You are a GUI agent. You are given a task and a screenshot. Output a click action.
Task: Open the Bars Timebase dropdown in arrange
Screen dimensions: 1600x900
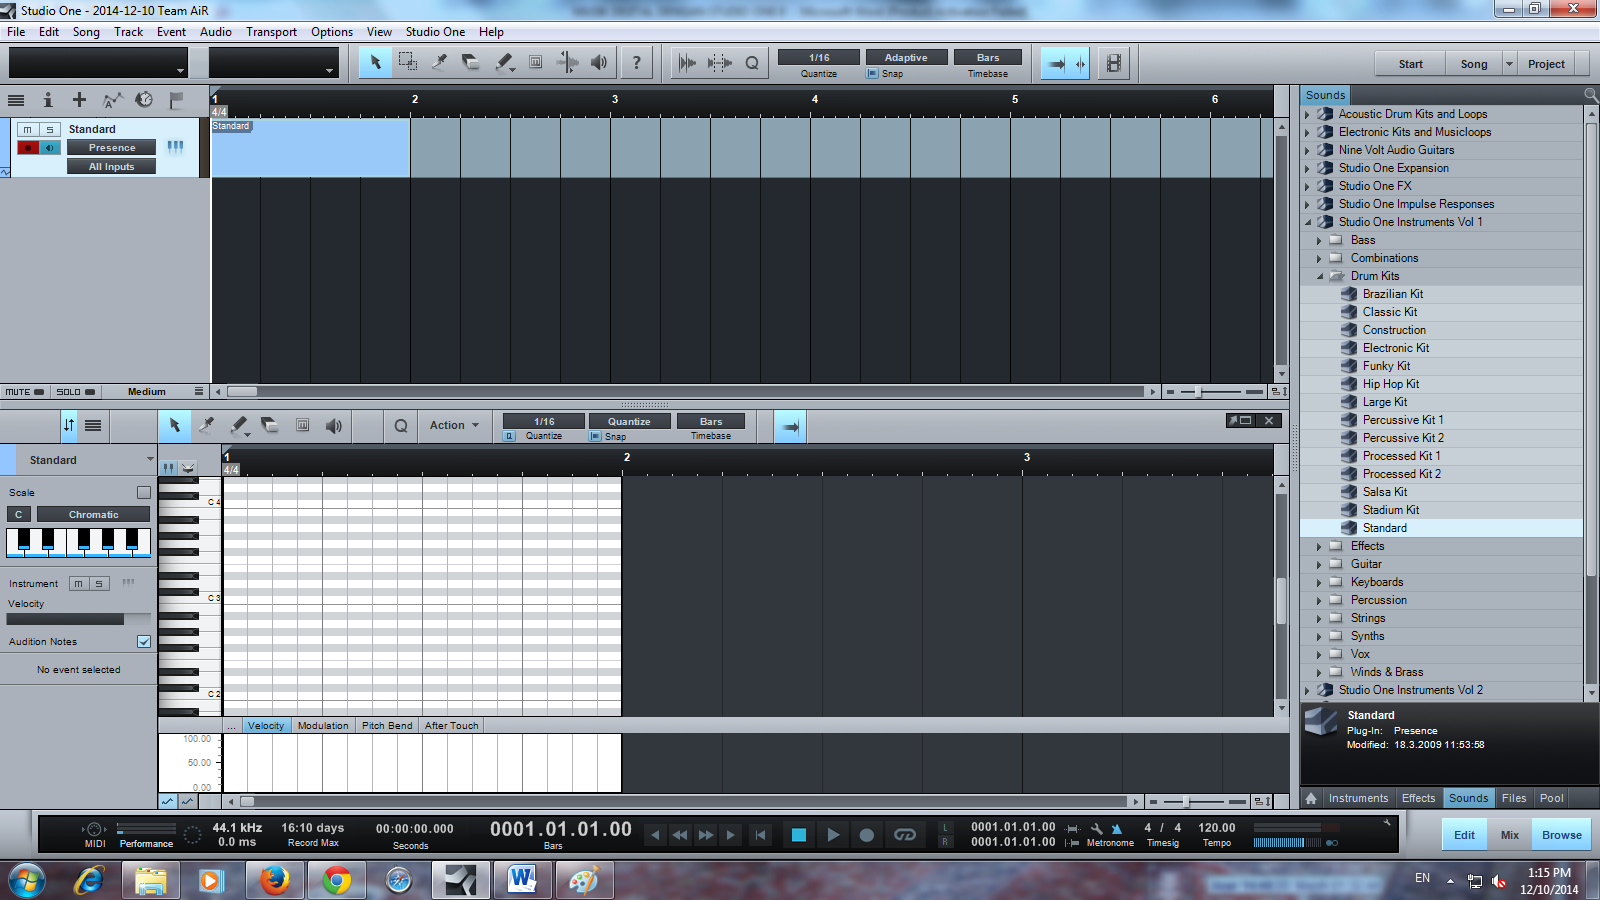[988, 57]
